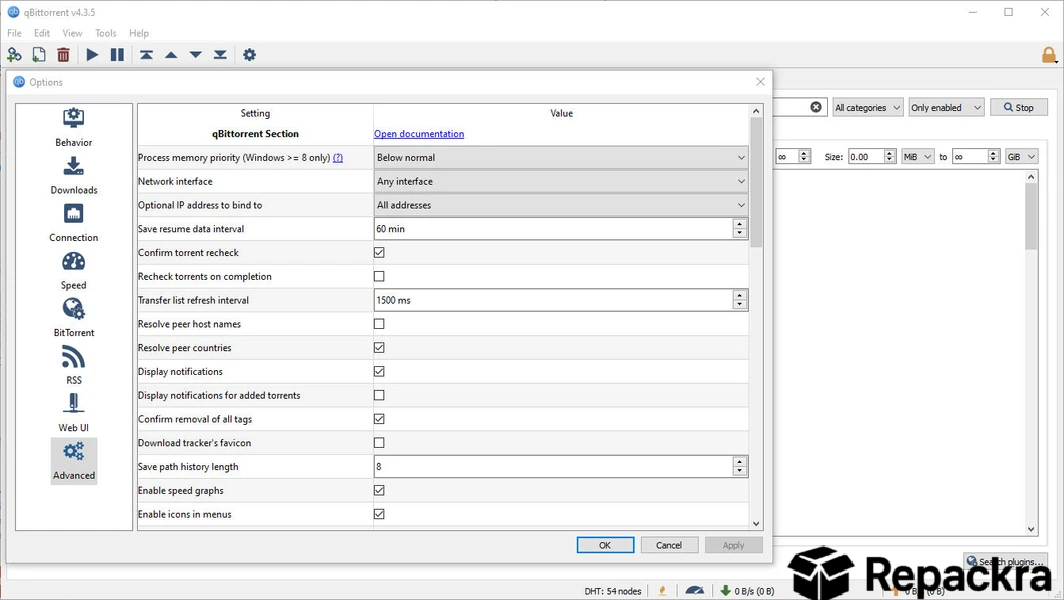Click scroll down arrow of settings list
The height and width of the screenshot is (600, 1064).
tap(757, 523)
